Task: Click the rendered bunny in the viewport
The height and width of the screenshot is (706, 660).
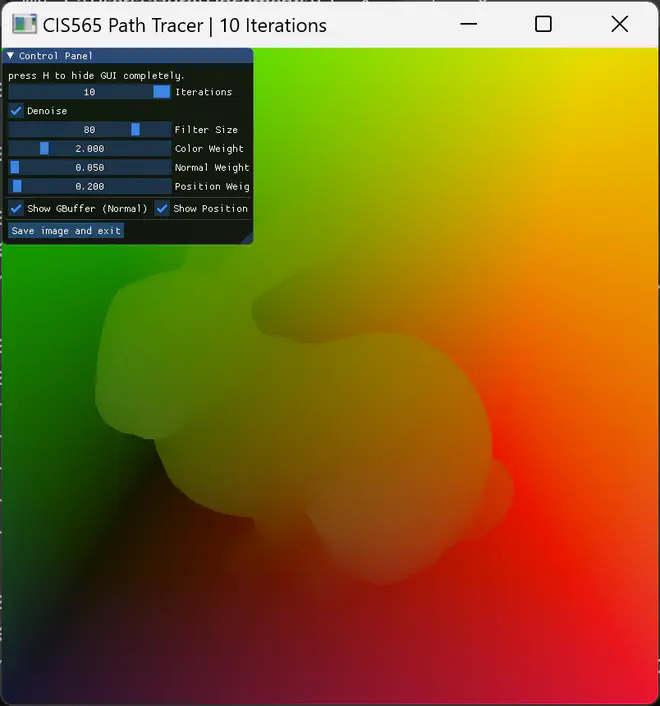Action: click(x=300, y=430)
